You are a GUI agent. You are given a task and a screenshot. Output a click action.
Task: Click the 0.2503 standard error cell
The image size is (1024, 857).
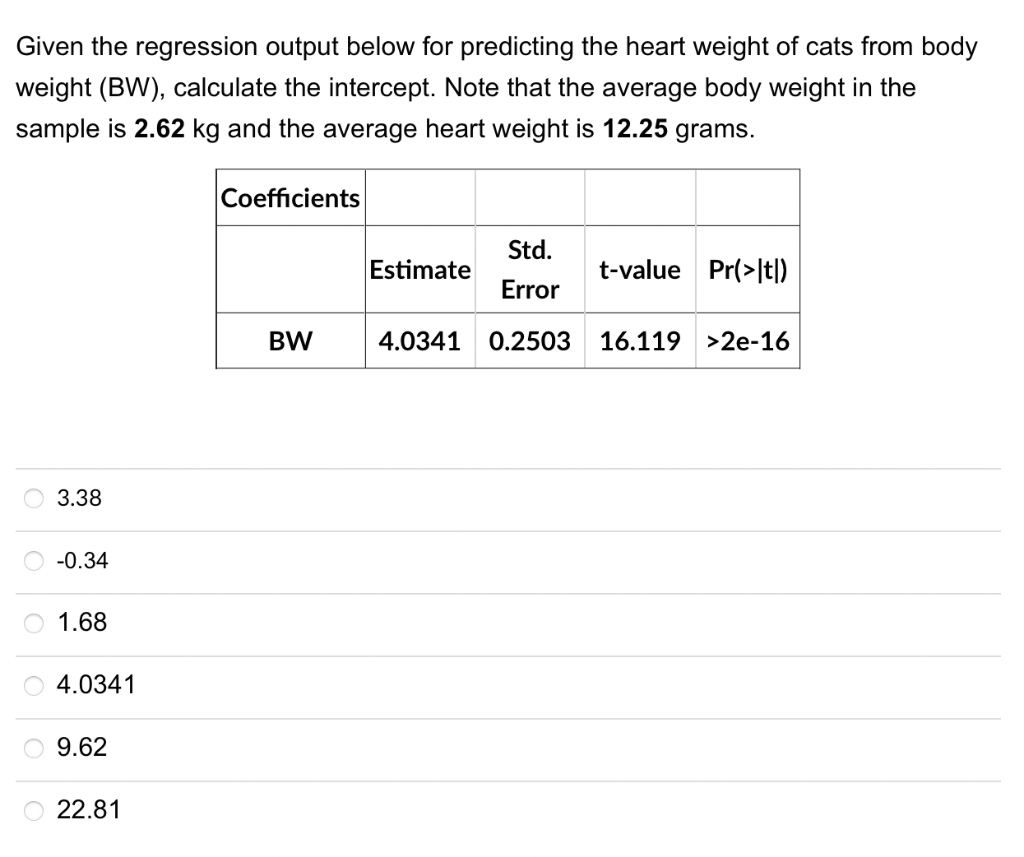[x=529, y=341]
